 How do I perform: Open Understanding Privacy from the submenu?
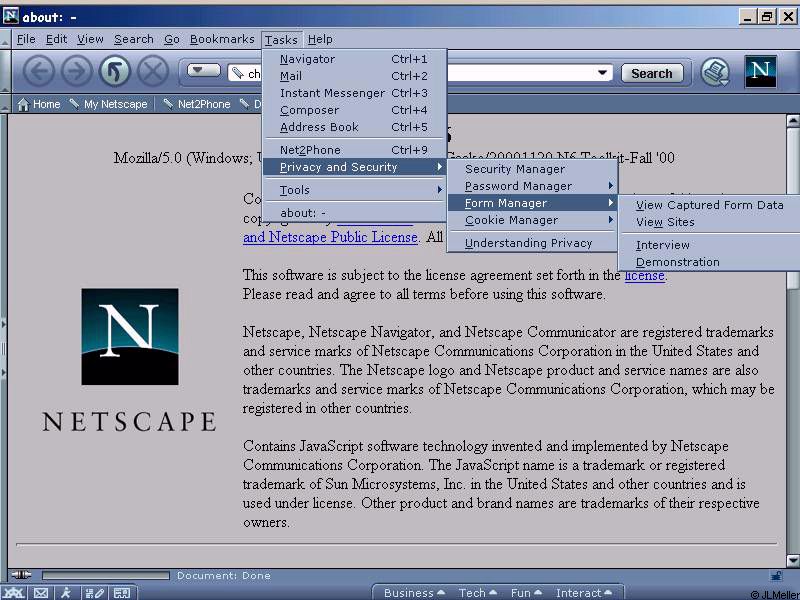(x=532, y=243)
